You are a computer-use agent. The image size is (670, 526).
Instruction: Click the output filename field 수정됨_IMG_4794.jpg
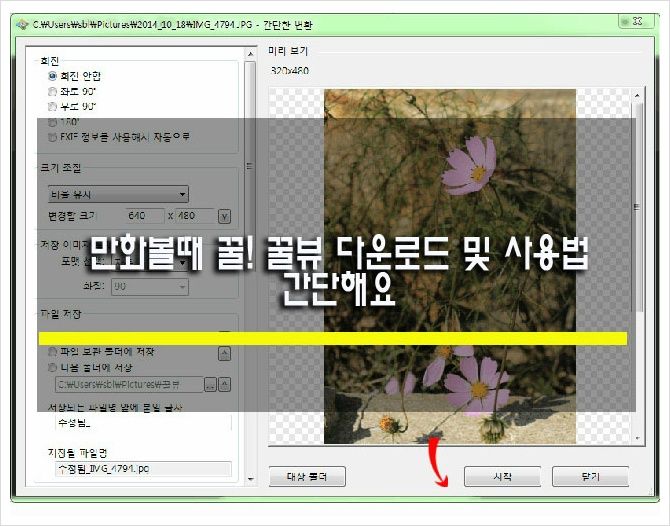143,469
